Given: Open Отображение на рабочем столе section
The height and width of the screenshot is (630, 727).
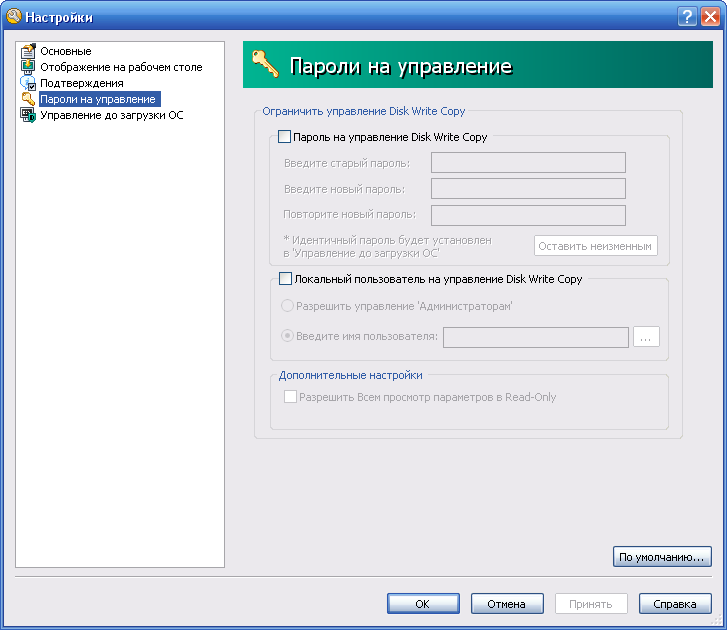Looking at the screenshot, I should 121,67.
